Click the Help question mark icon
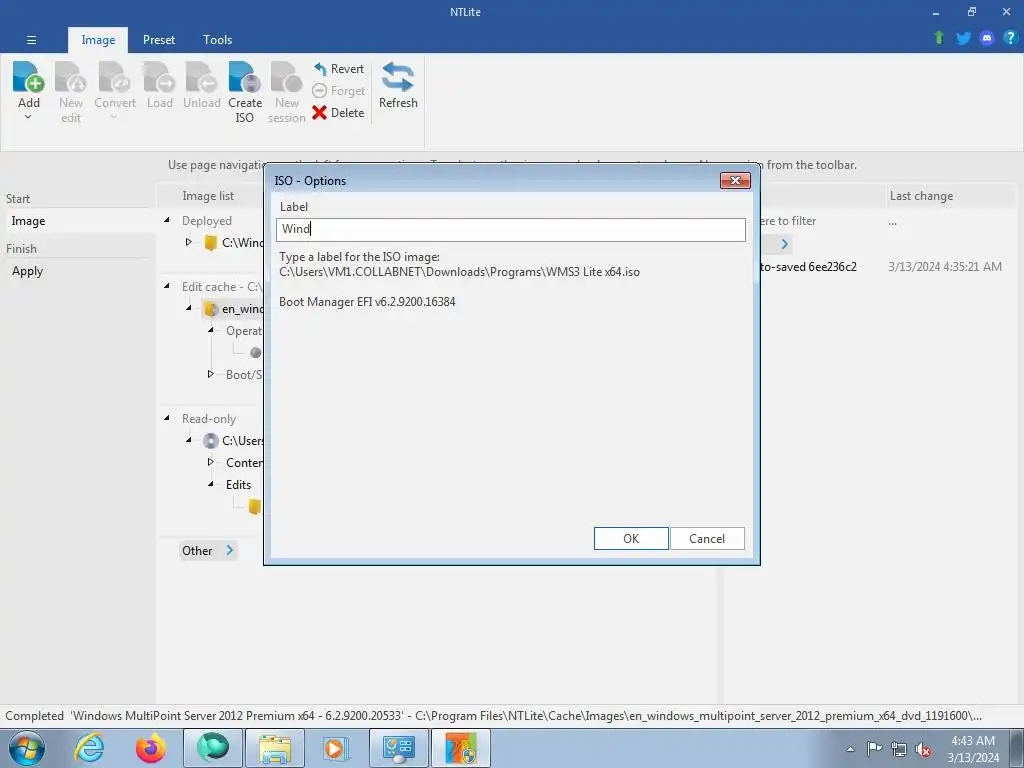 1010,38
